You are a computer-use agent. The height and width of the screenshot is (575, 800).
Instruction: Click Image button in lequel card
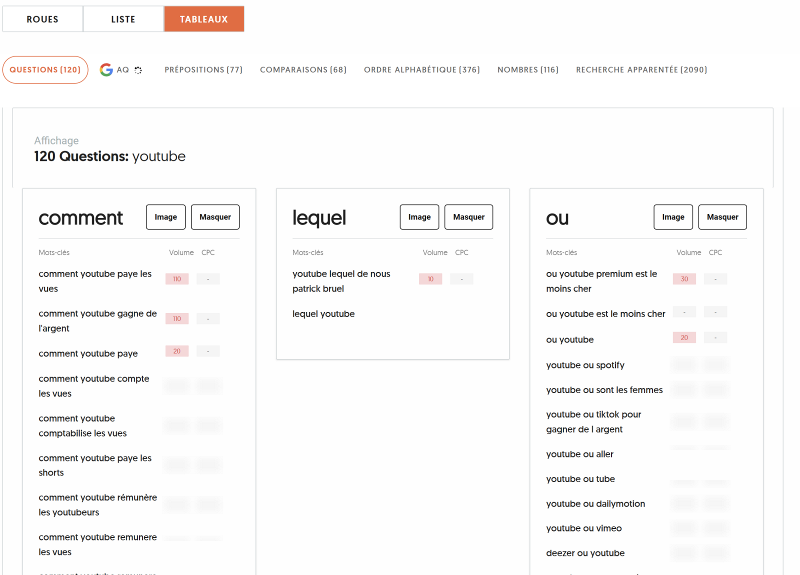pos(419,217)
